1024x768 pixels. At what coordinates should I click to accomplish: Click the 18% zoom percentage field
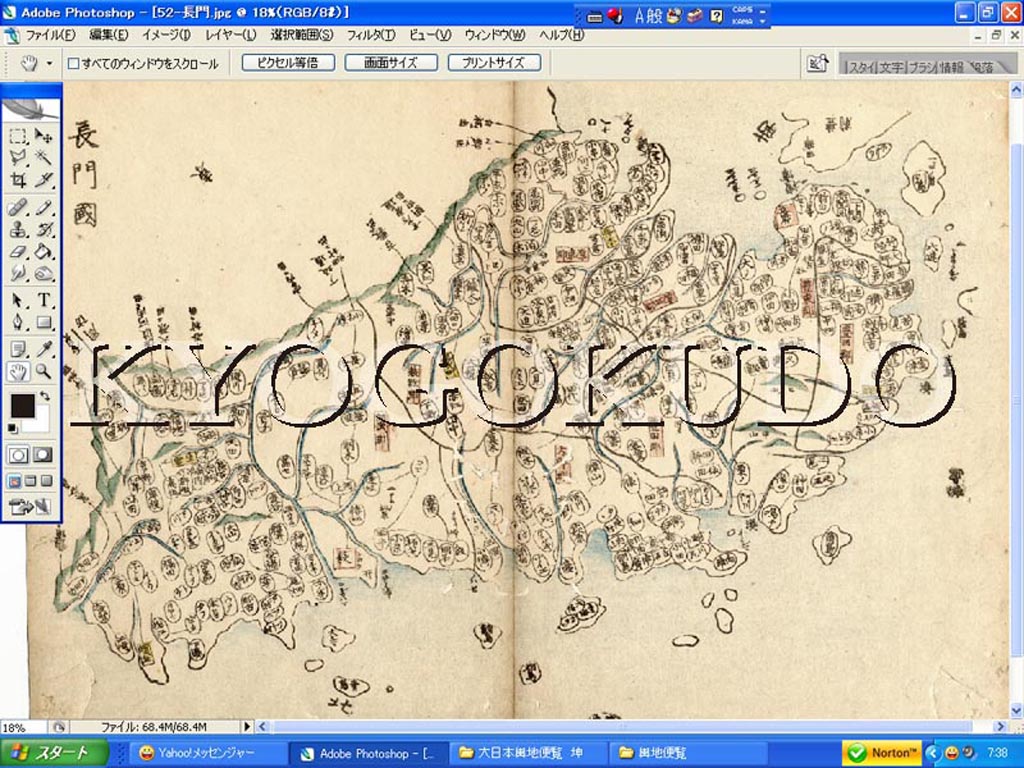point(24,726)
